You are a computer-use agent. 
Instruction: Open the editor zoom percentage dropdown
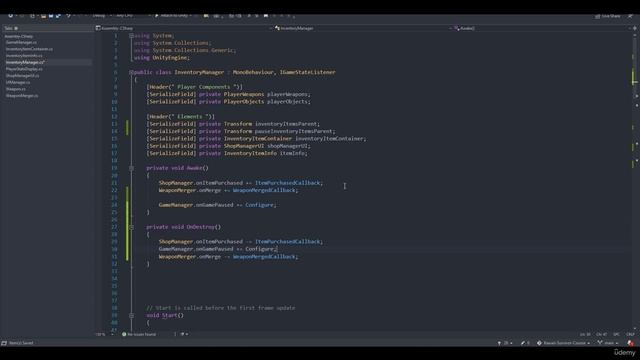[104, 334]
